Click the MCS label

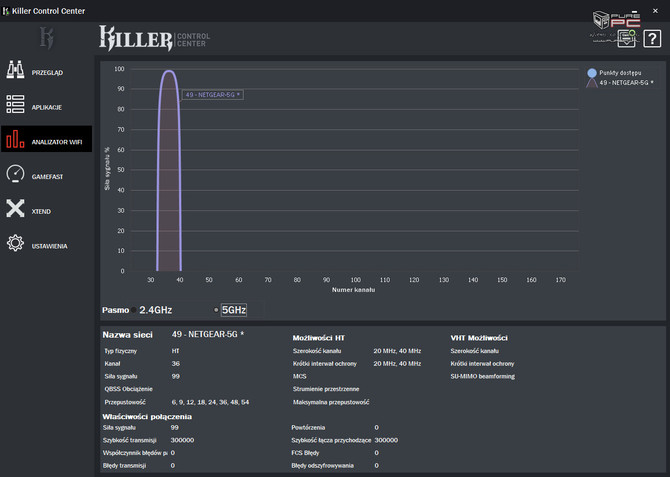coord(300,377)
